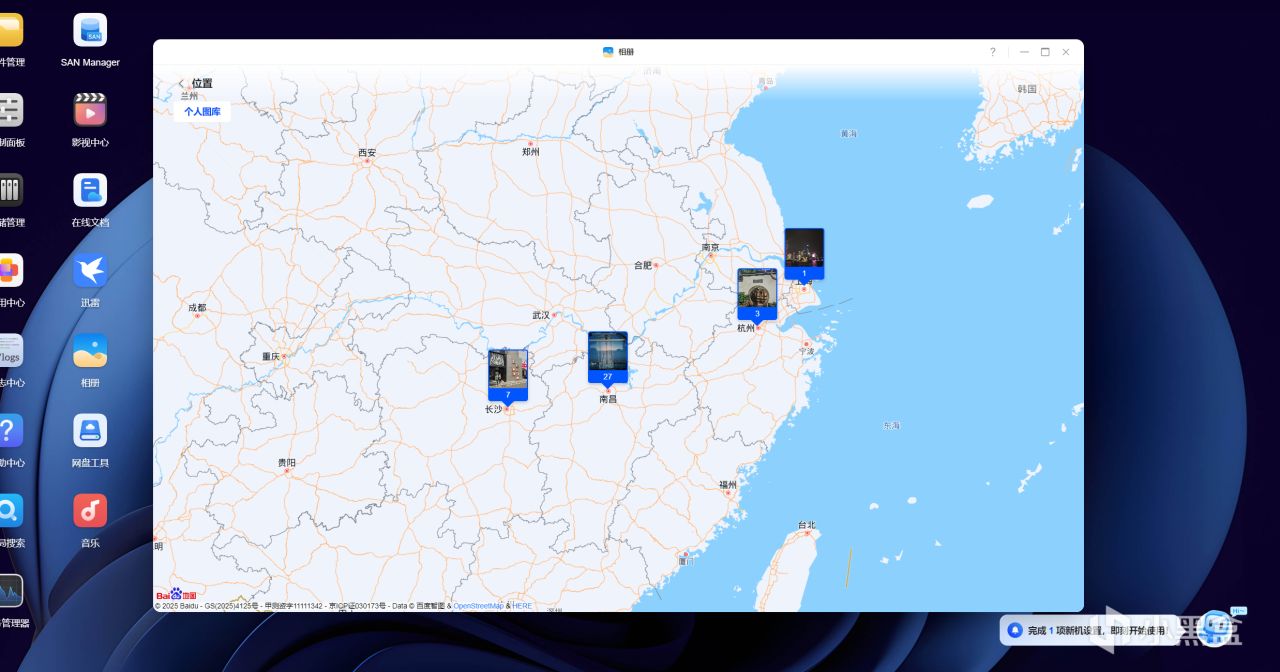Click the 重庆 city label on map

coord(271,356)
